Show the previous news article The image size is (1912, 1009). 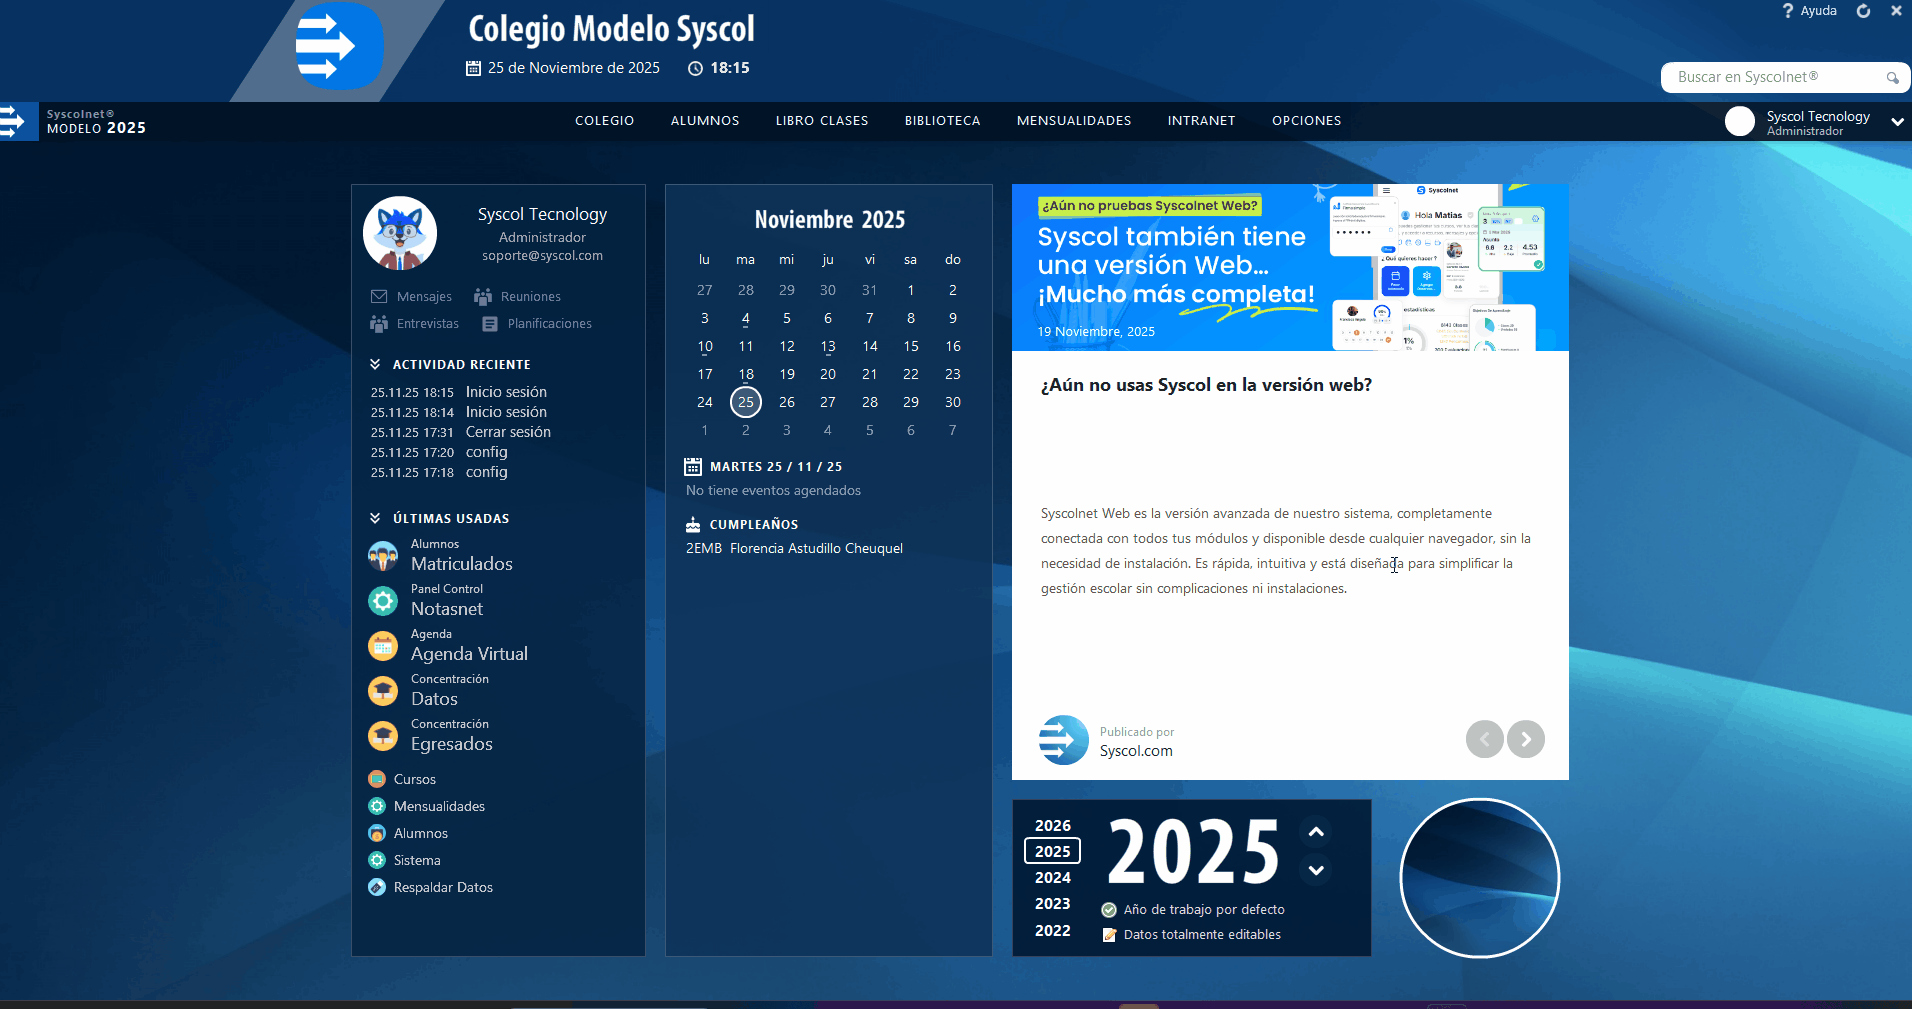click(1485, 739)
